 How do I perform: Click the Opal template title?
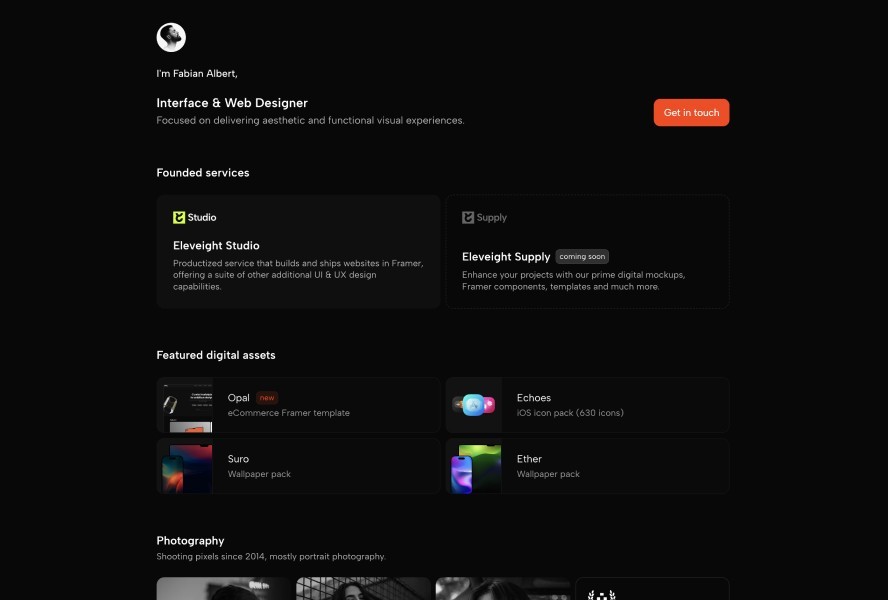(x=238, y=398)
